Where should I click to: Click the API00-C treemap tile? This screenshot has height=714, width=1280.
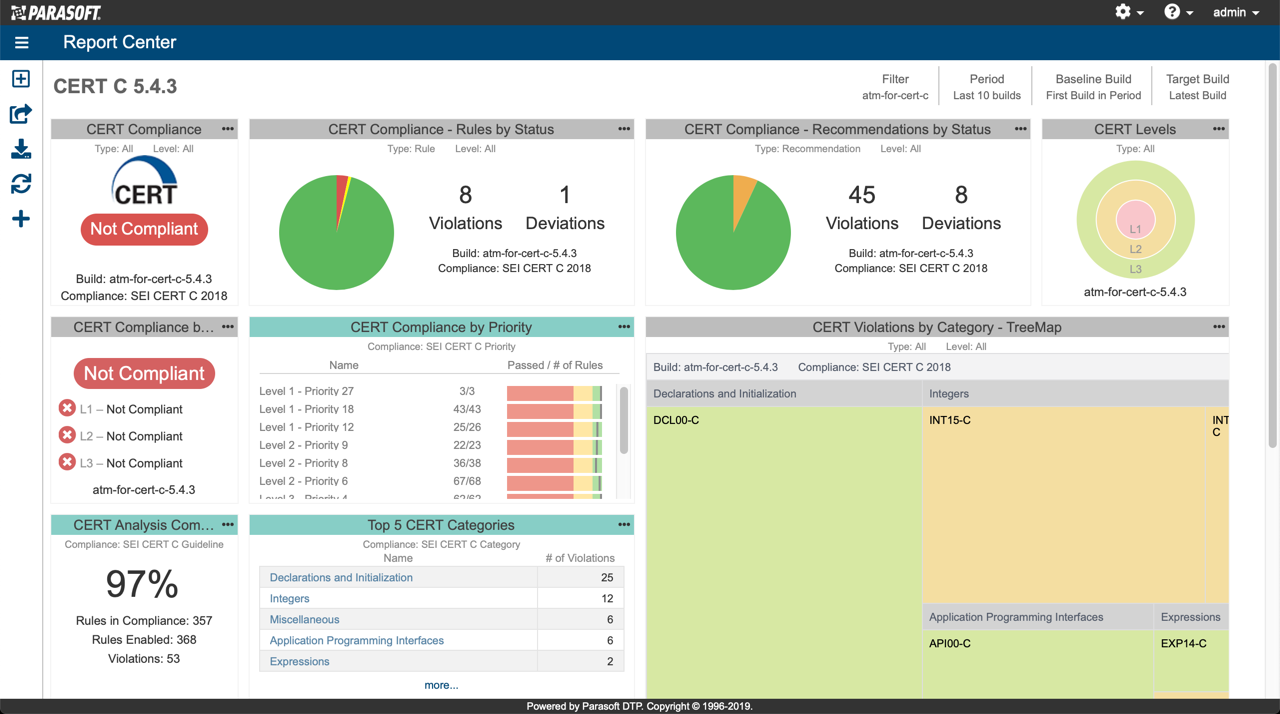coord(1037,664)
